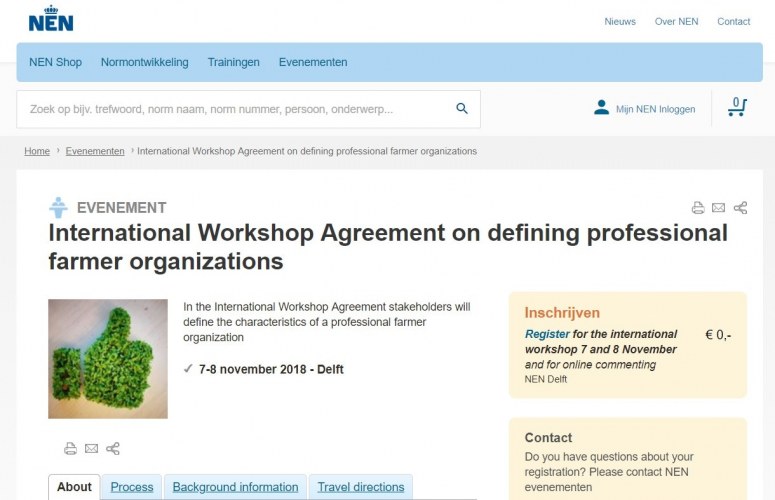Click the Over NEN link

(x=676, y=22)
